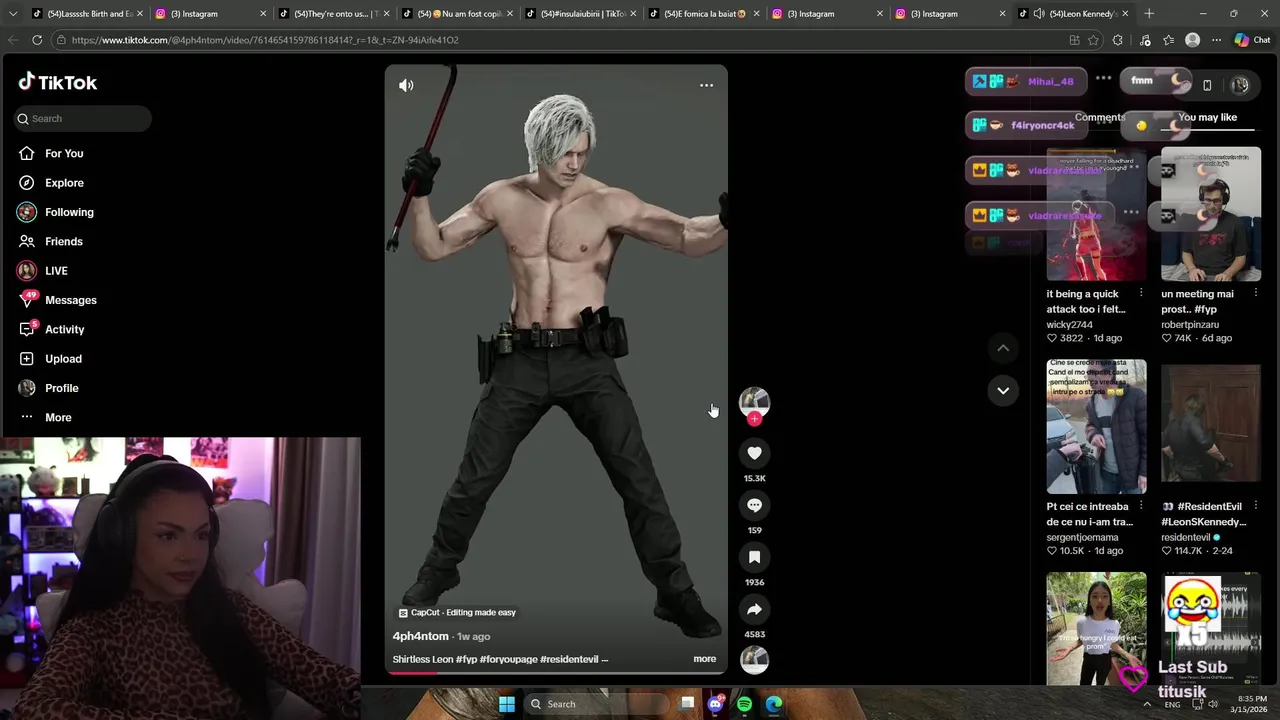
Task: Go to the previous video with up chevron
Action: pos(1002,348)
